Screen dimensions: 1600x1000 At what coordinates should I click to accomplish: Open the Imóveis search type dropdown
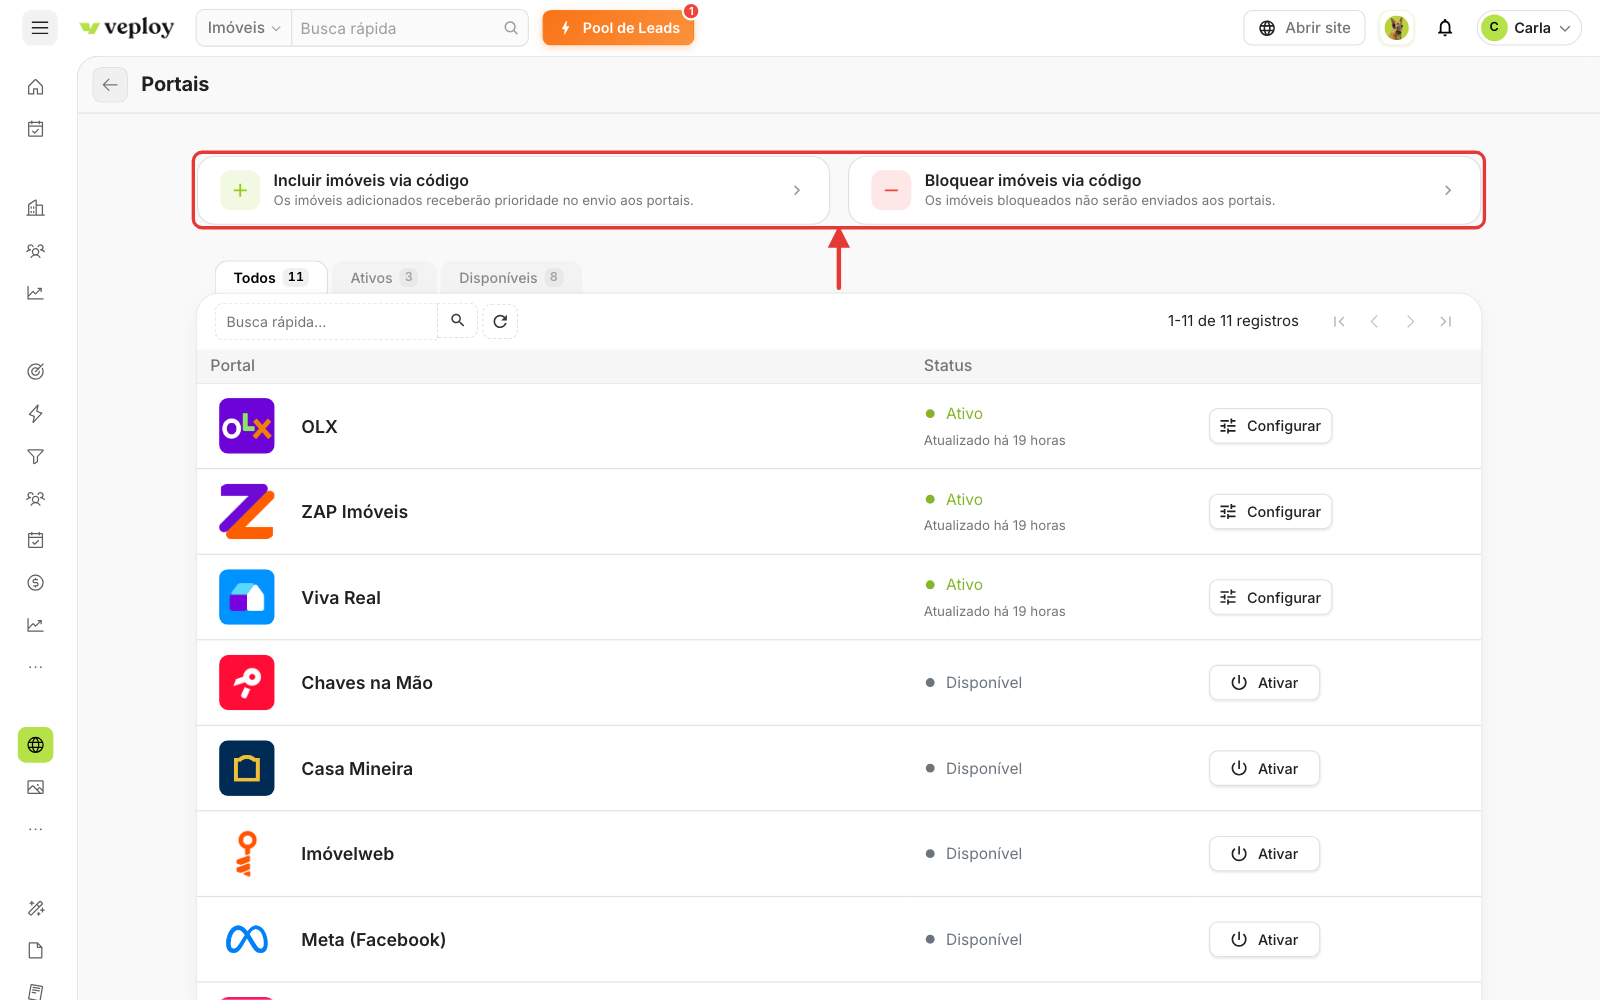click(244, 28)
